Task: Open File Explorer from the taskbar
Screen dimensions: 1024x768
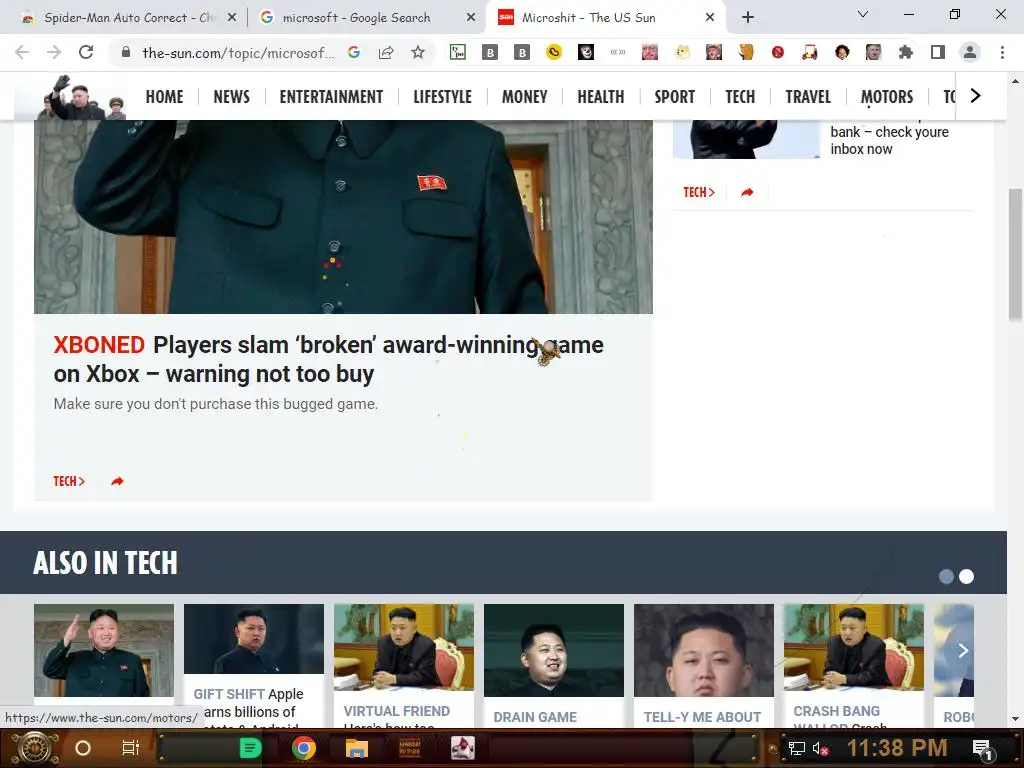Action: (x=357, y=748)
